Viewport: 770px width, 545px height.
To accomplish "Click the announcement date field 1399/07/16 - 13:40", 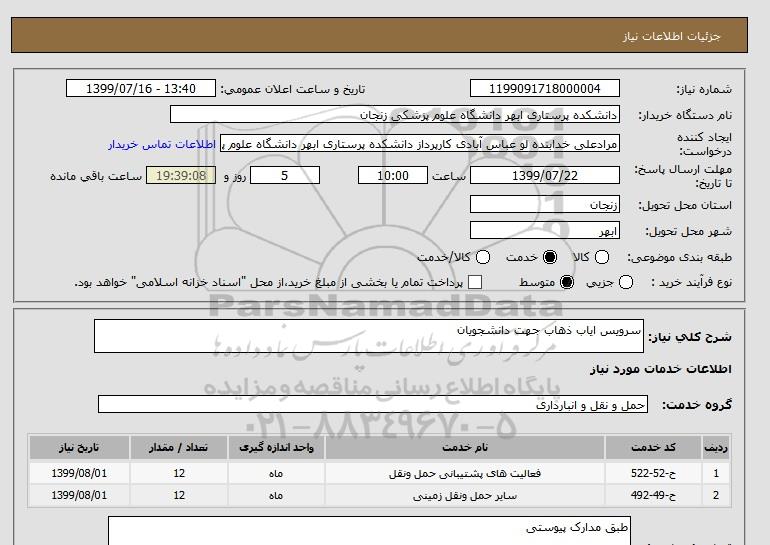I will 141,88.
